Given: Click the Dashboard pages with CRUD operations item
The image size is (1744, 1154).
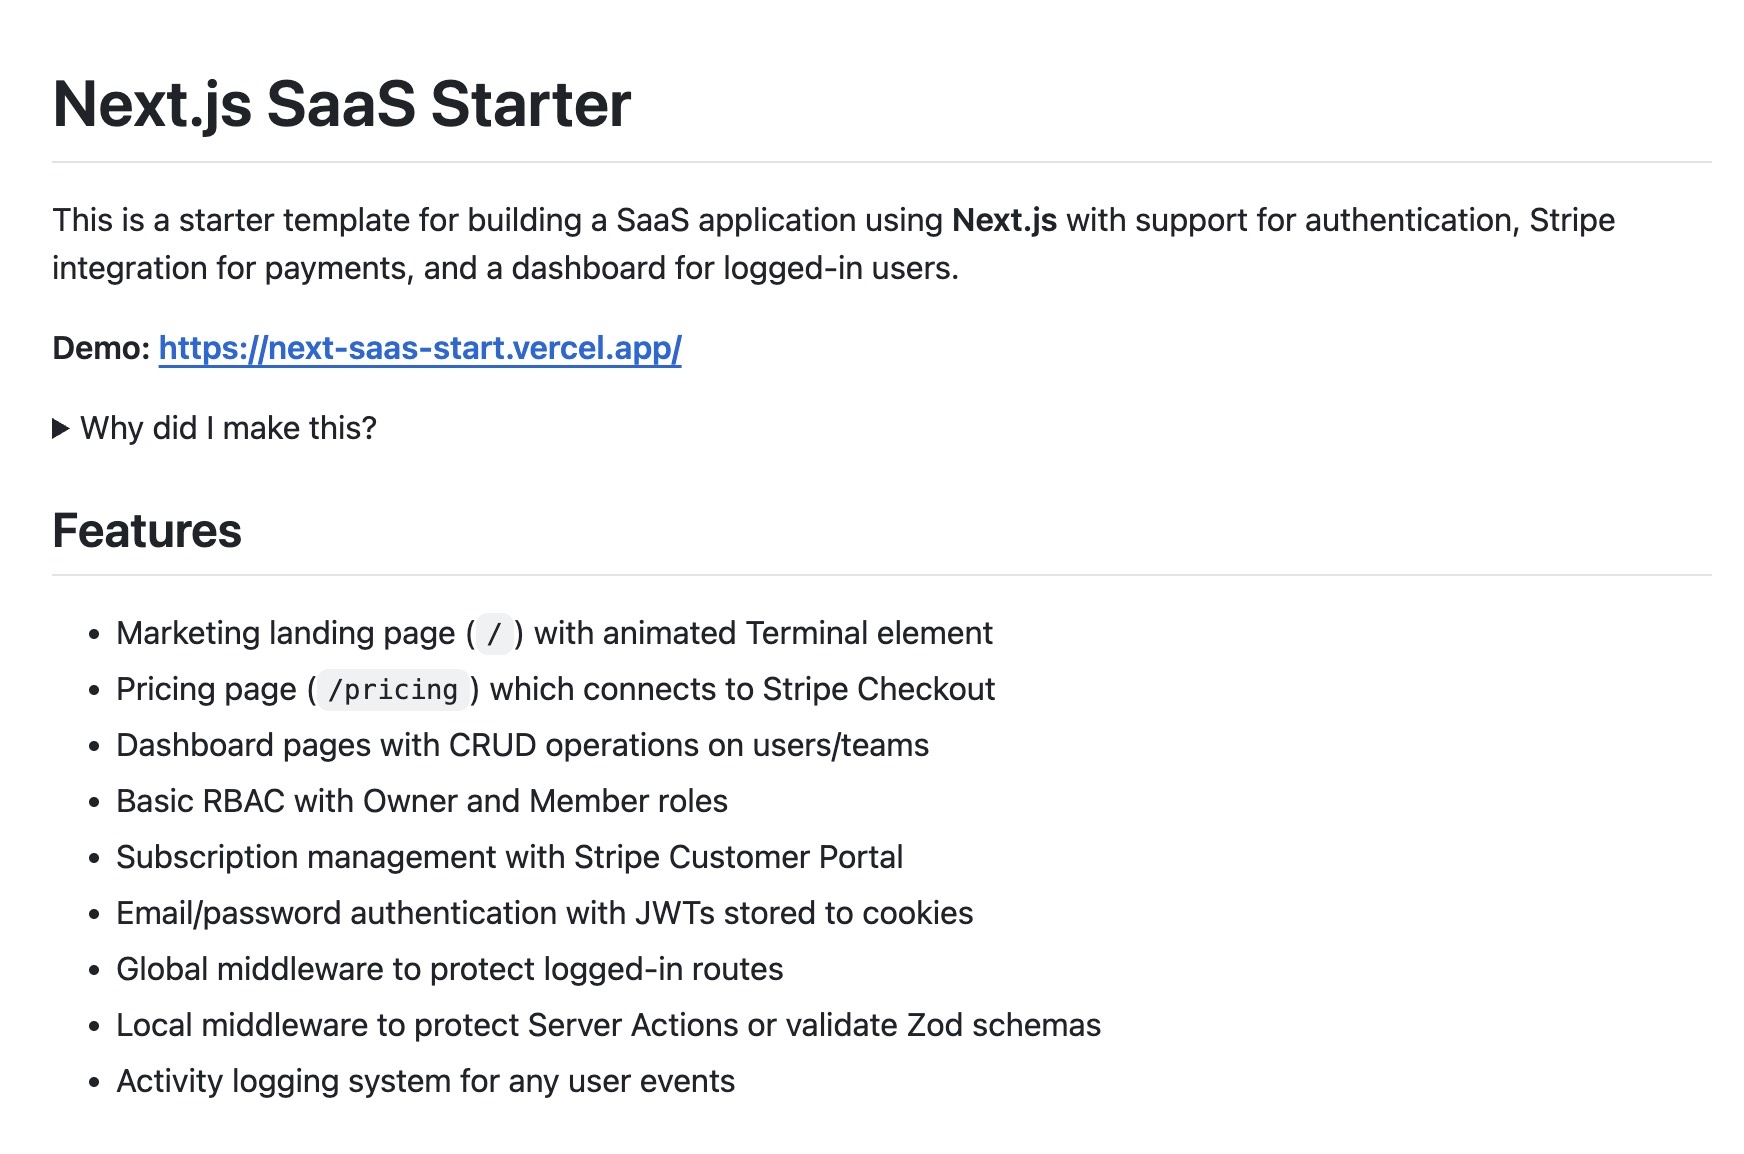Looking at the screenshot, I should click(522, 745).
